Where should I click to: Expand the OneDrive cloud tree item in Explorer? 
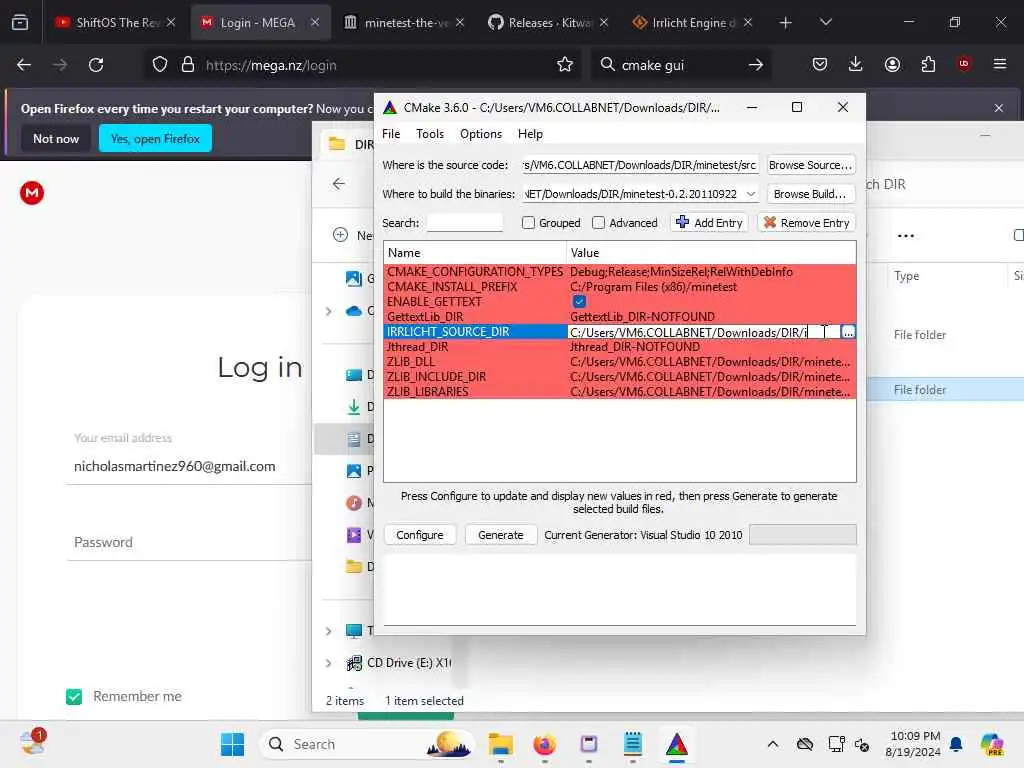[x=328, y=312]
